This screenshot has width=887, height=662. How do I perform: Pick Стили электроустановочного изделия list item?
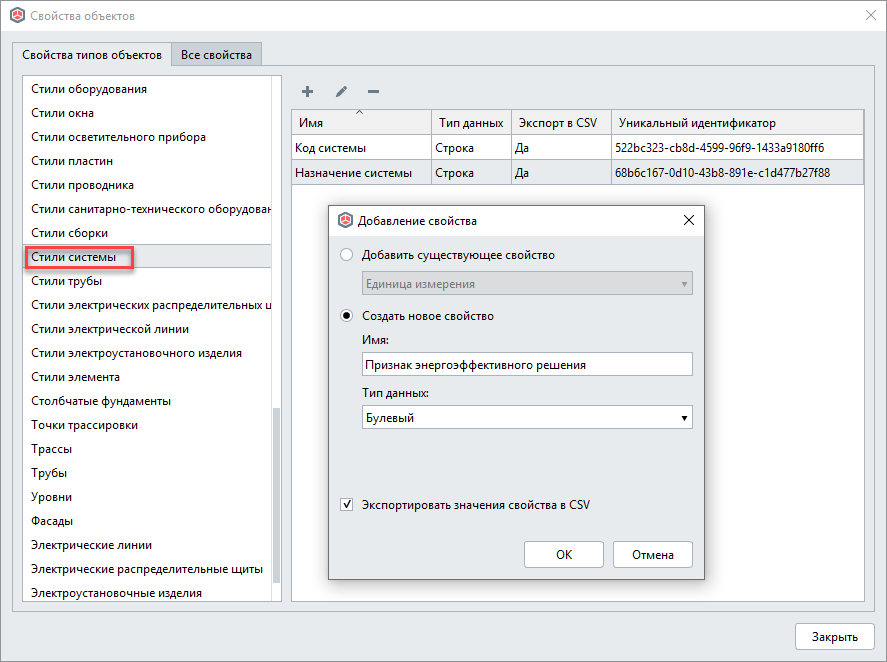point(147,353)
